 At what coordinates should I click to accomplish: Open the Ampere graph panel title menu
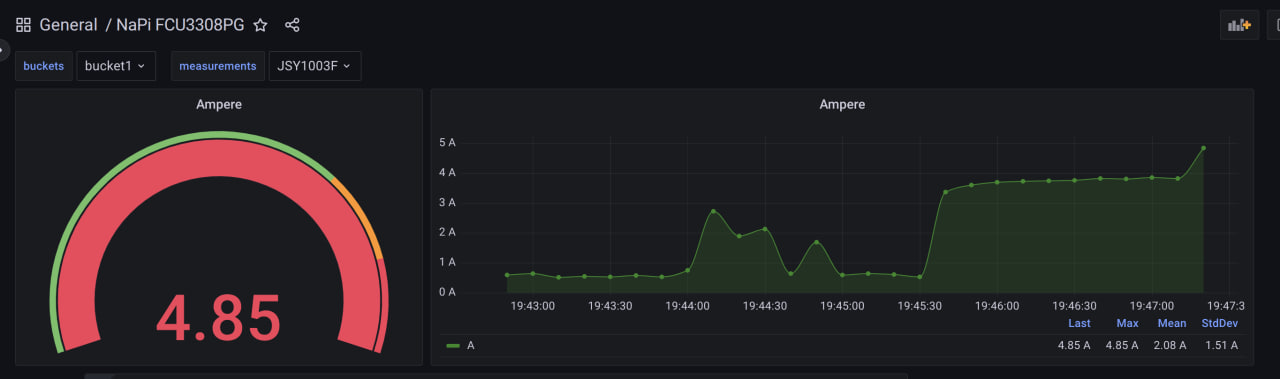(x=842, y=104)
